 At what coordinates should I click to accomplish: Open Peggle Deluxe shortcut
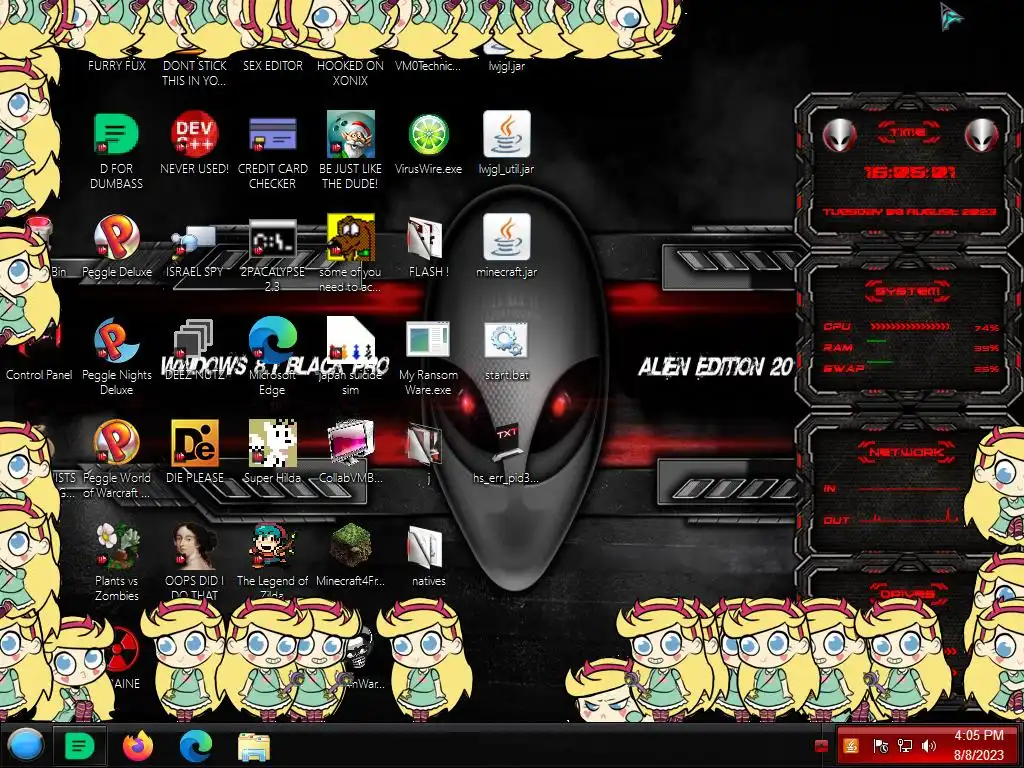coord(116,237)
